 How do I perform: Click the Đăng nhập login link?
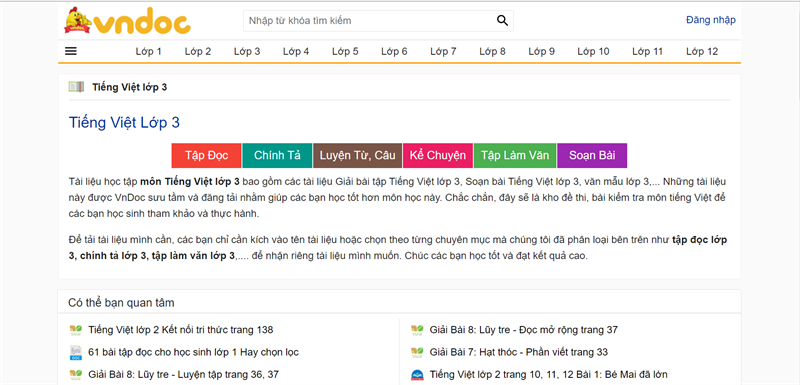(711, 20)
